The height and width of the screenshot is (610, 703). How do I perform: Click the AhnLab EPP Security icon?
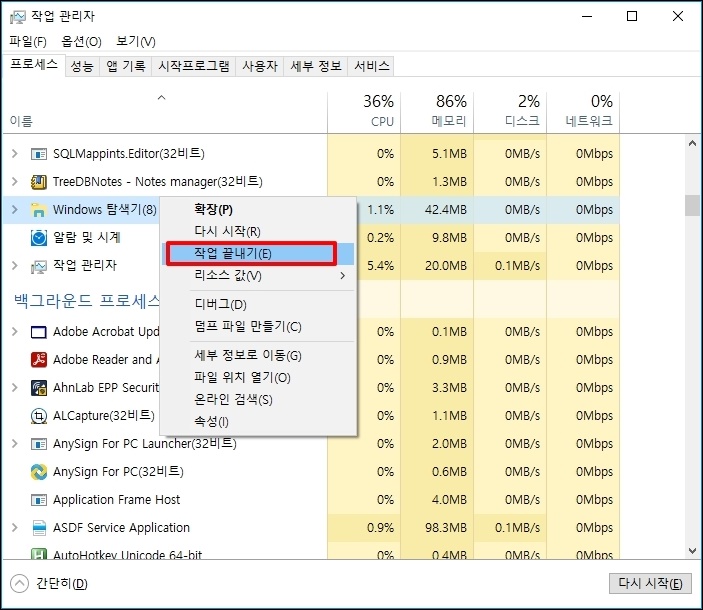39,388
